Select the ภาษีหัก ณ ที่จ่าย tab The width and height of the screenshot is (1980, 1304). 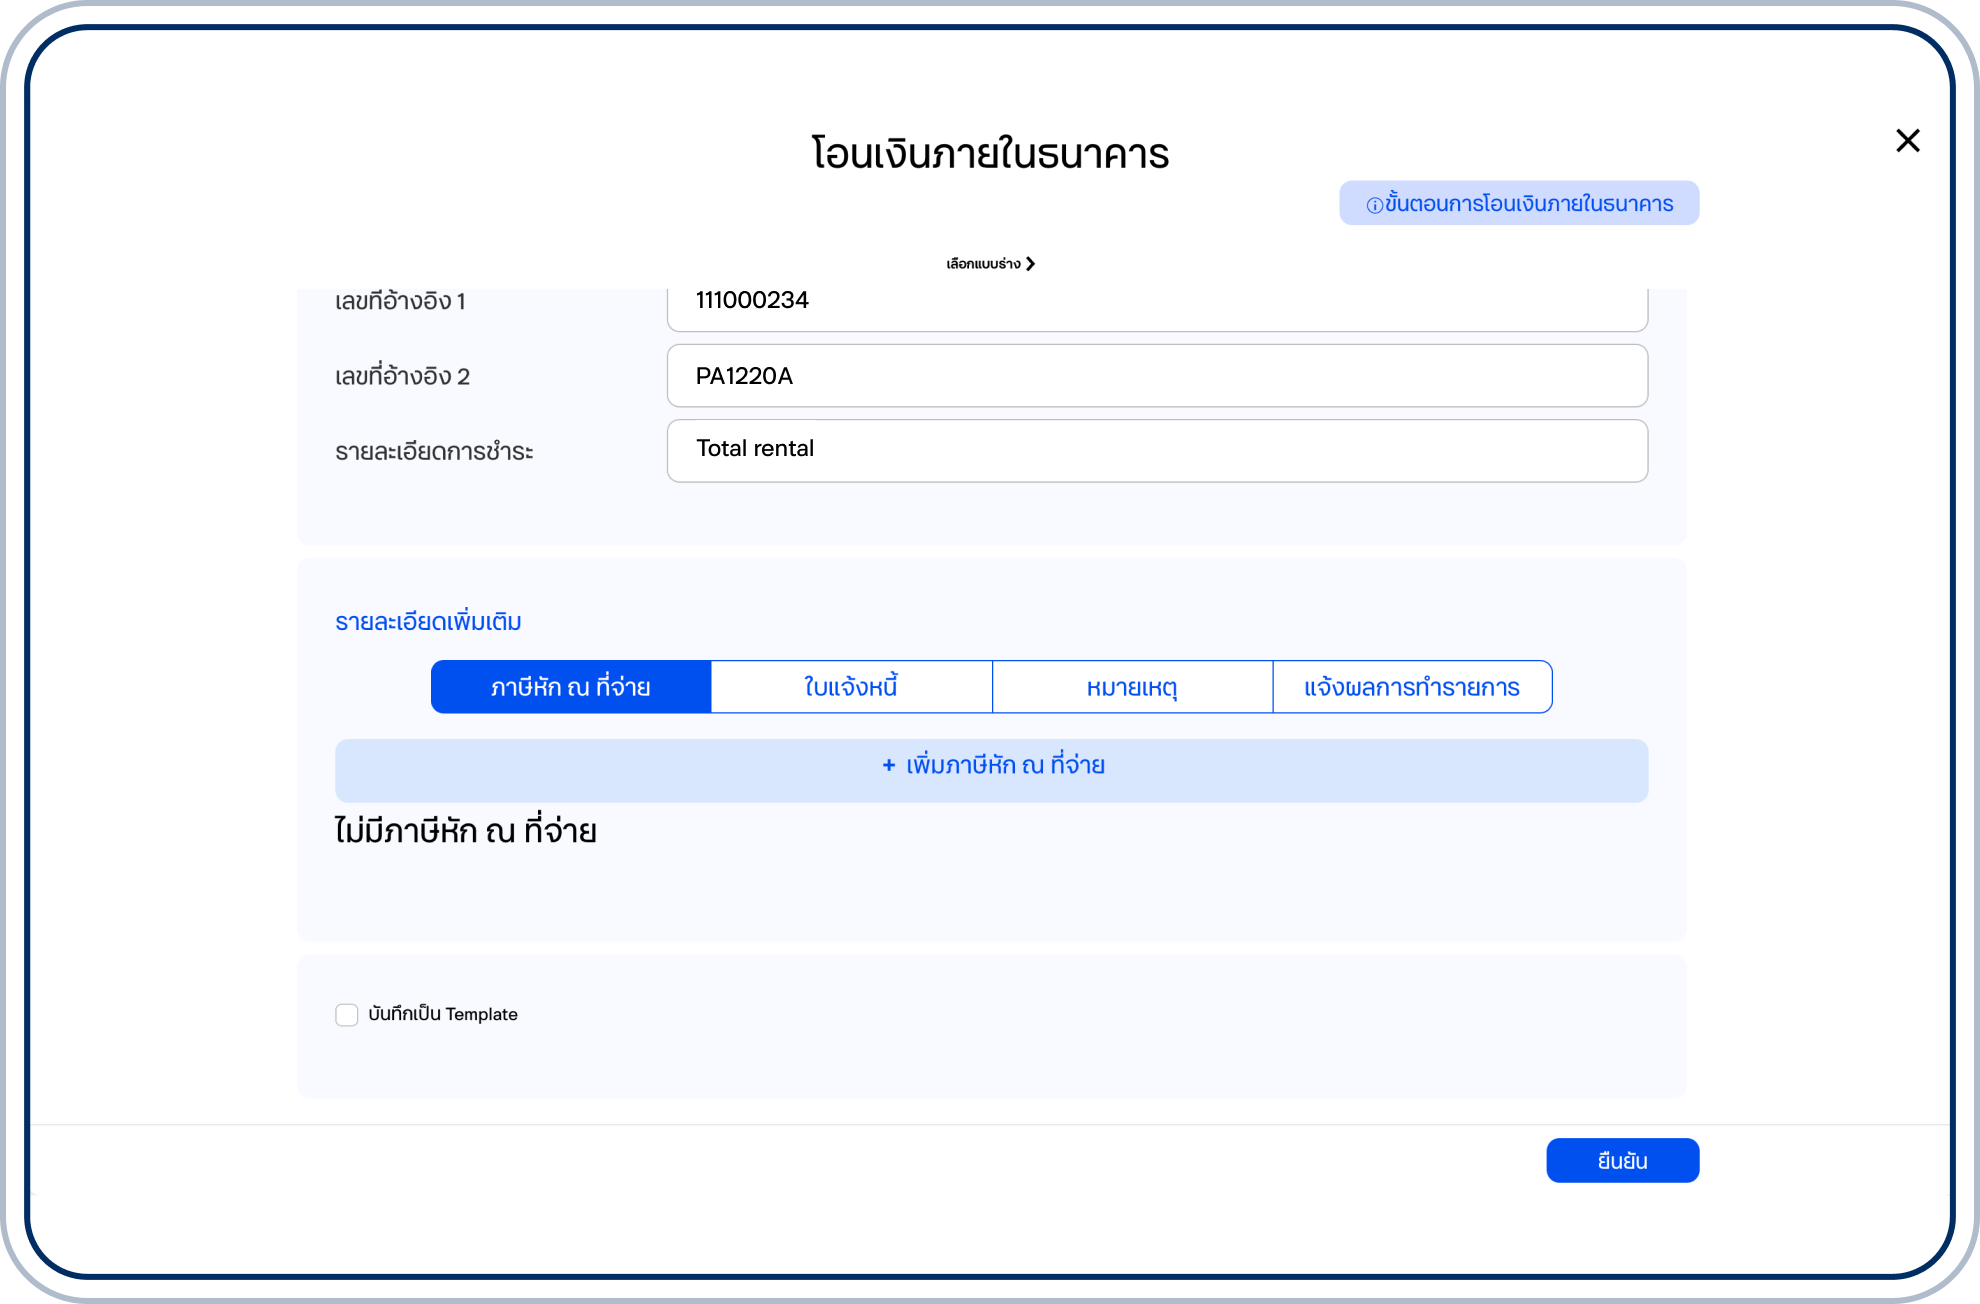571,687
